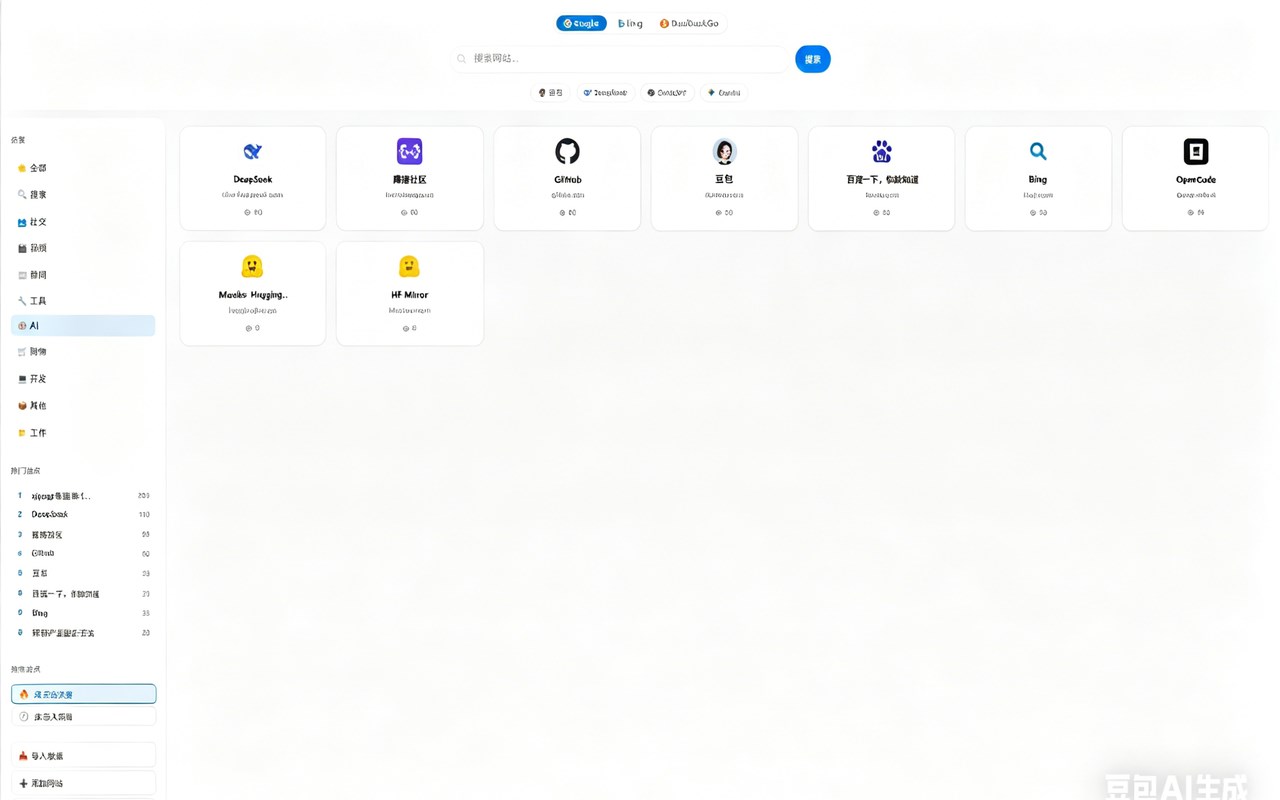This screenshot has width=1280, height=800.
Task: Focus the 搜索网站 search input field
Action: [x=619, y=59]
